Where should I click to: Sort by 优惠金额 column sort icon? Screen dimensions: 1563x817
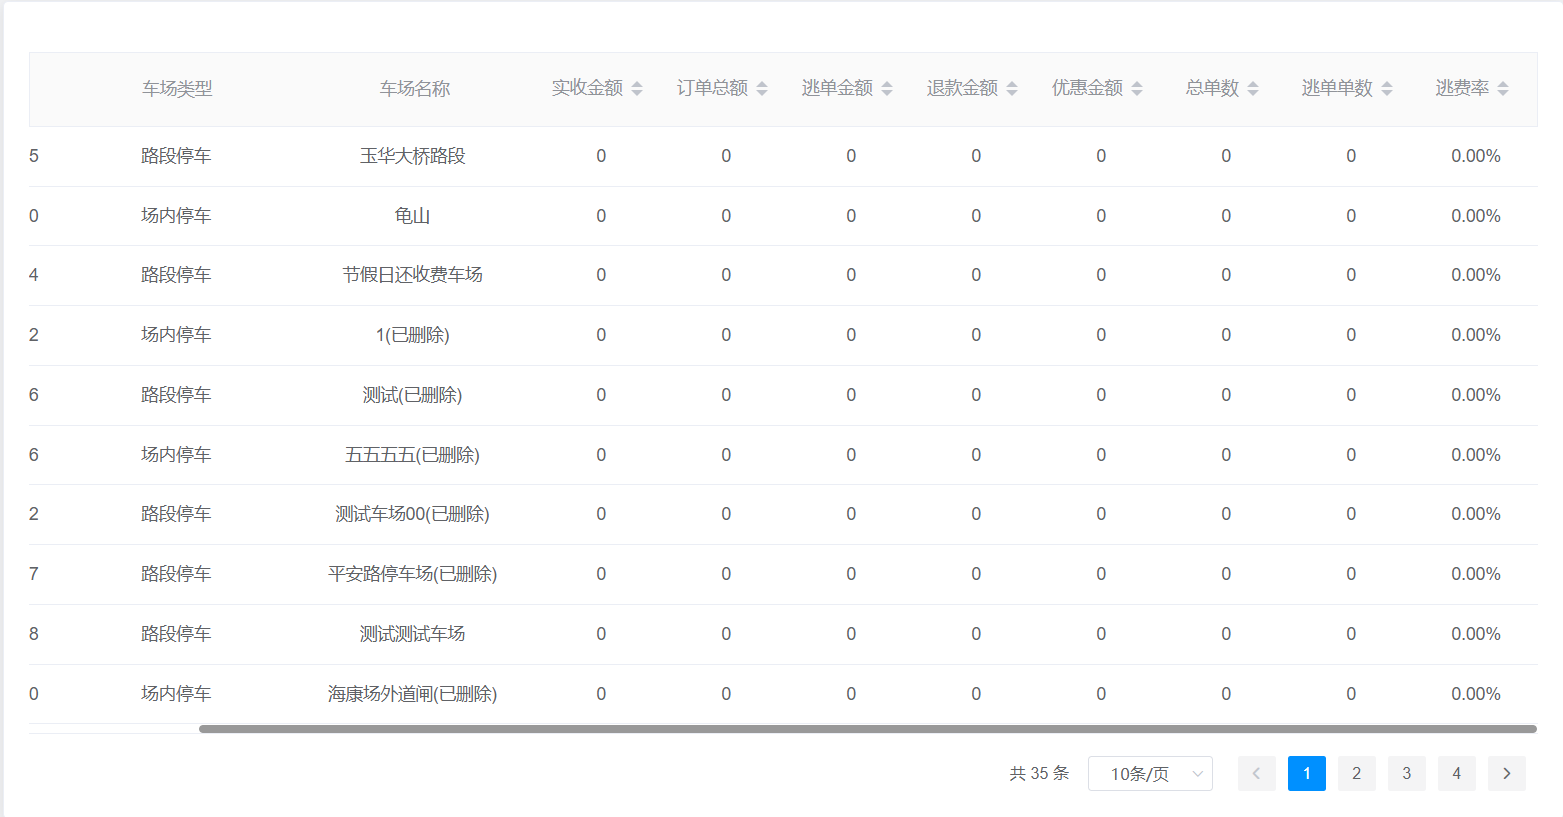(1137, 89)
